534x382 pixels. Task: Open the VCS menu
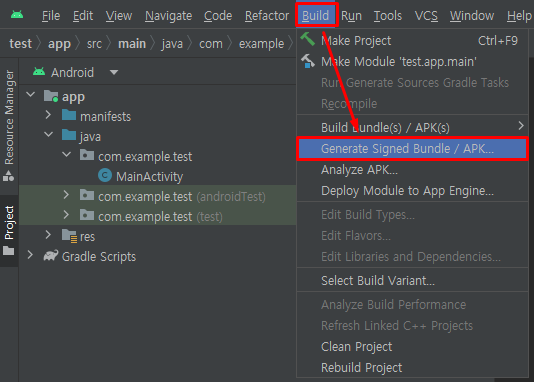click(x=426, y=16)
